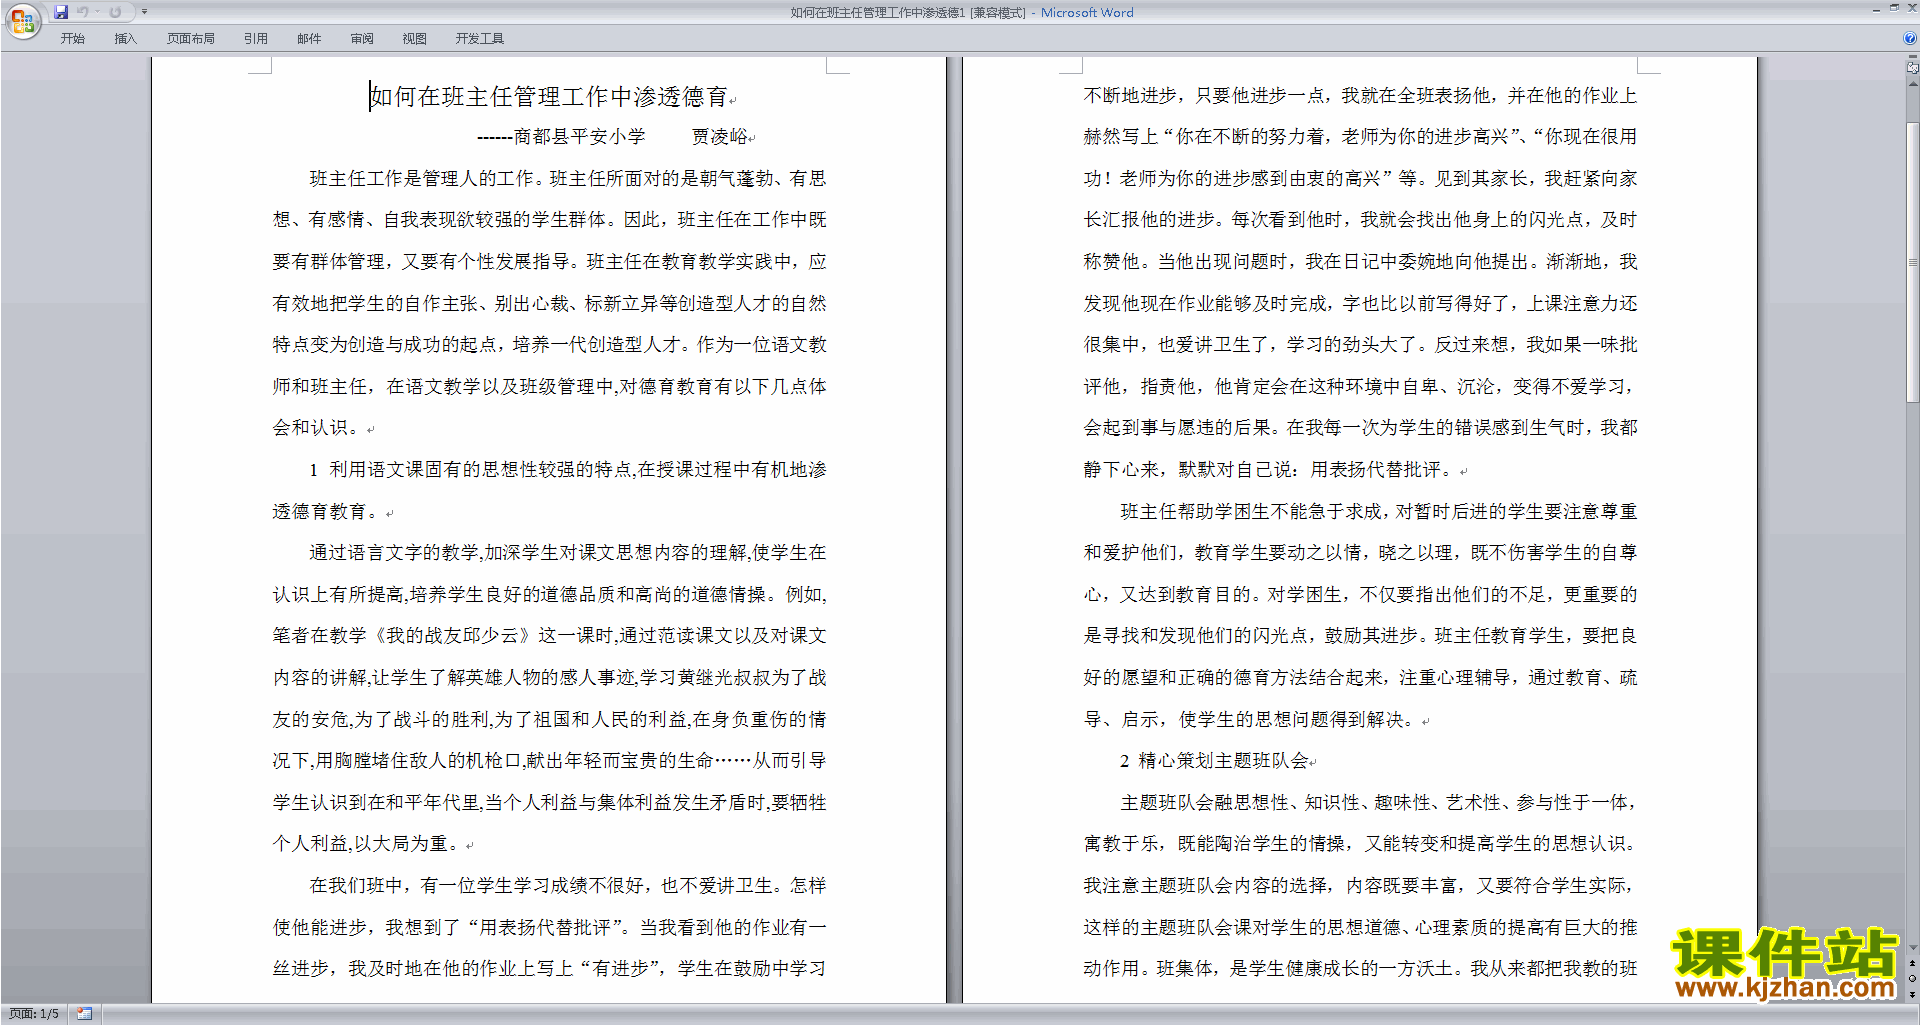Switch to the 页面布局 tab
Image resolution: width=1920 pixels, height=1025 pixels.
pos(191,39)
